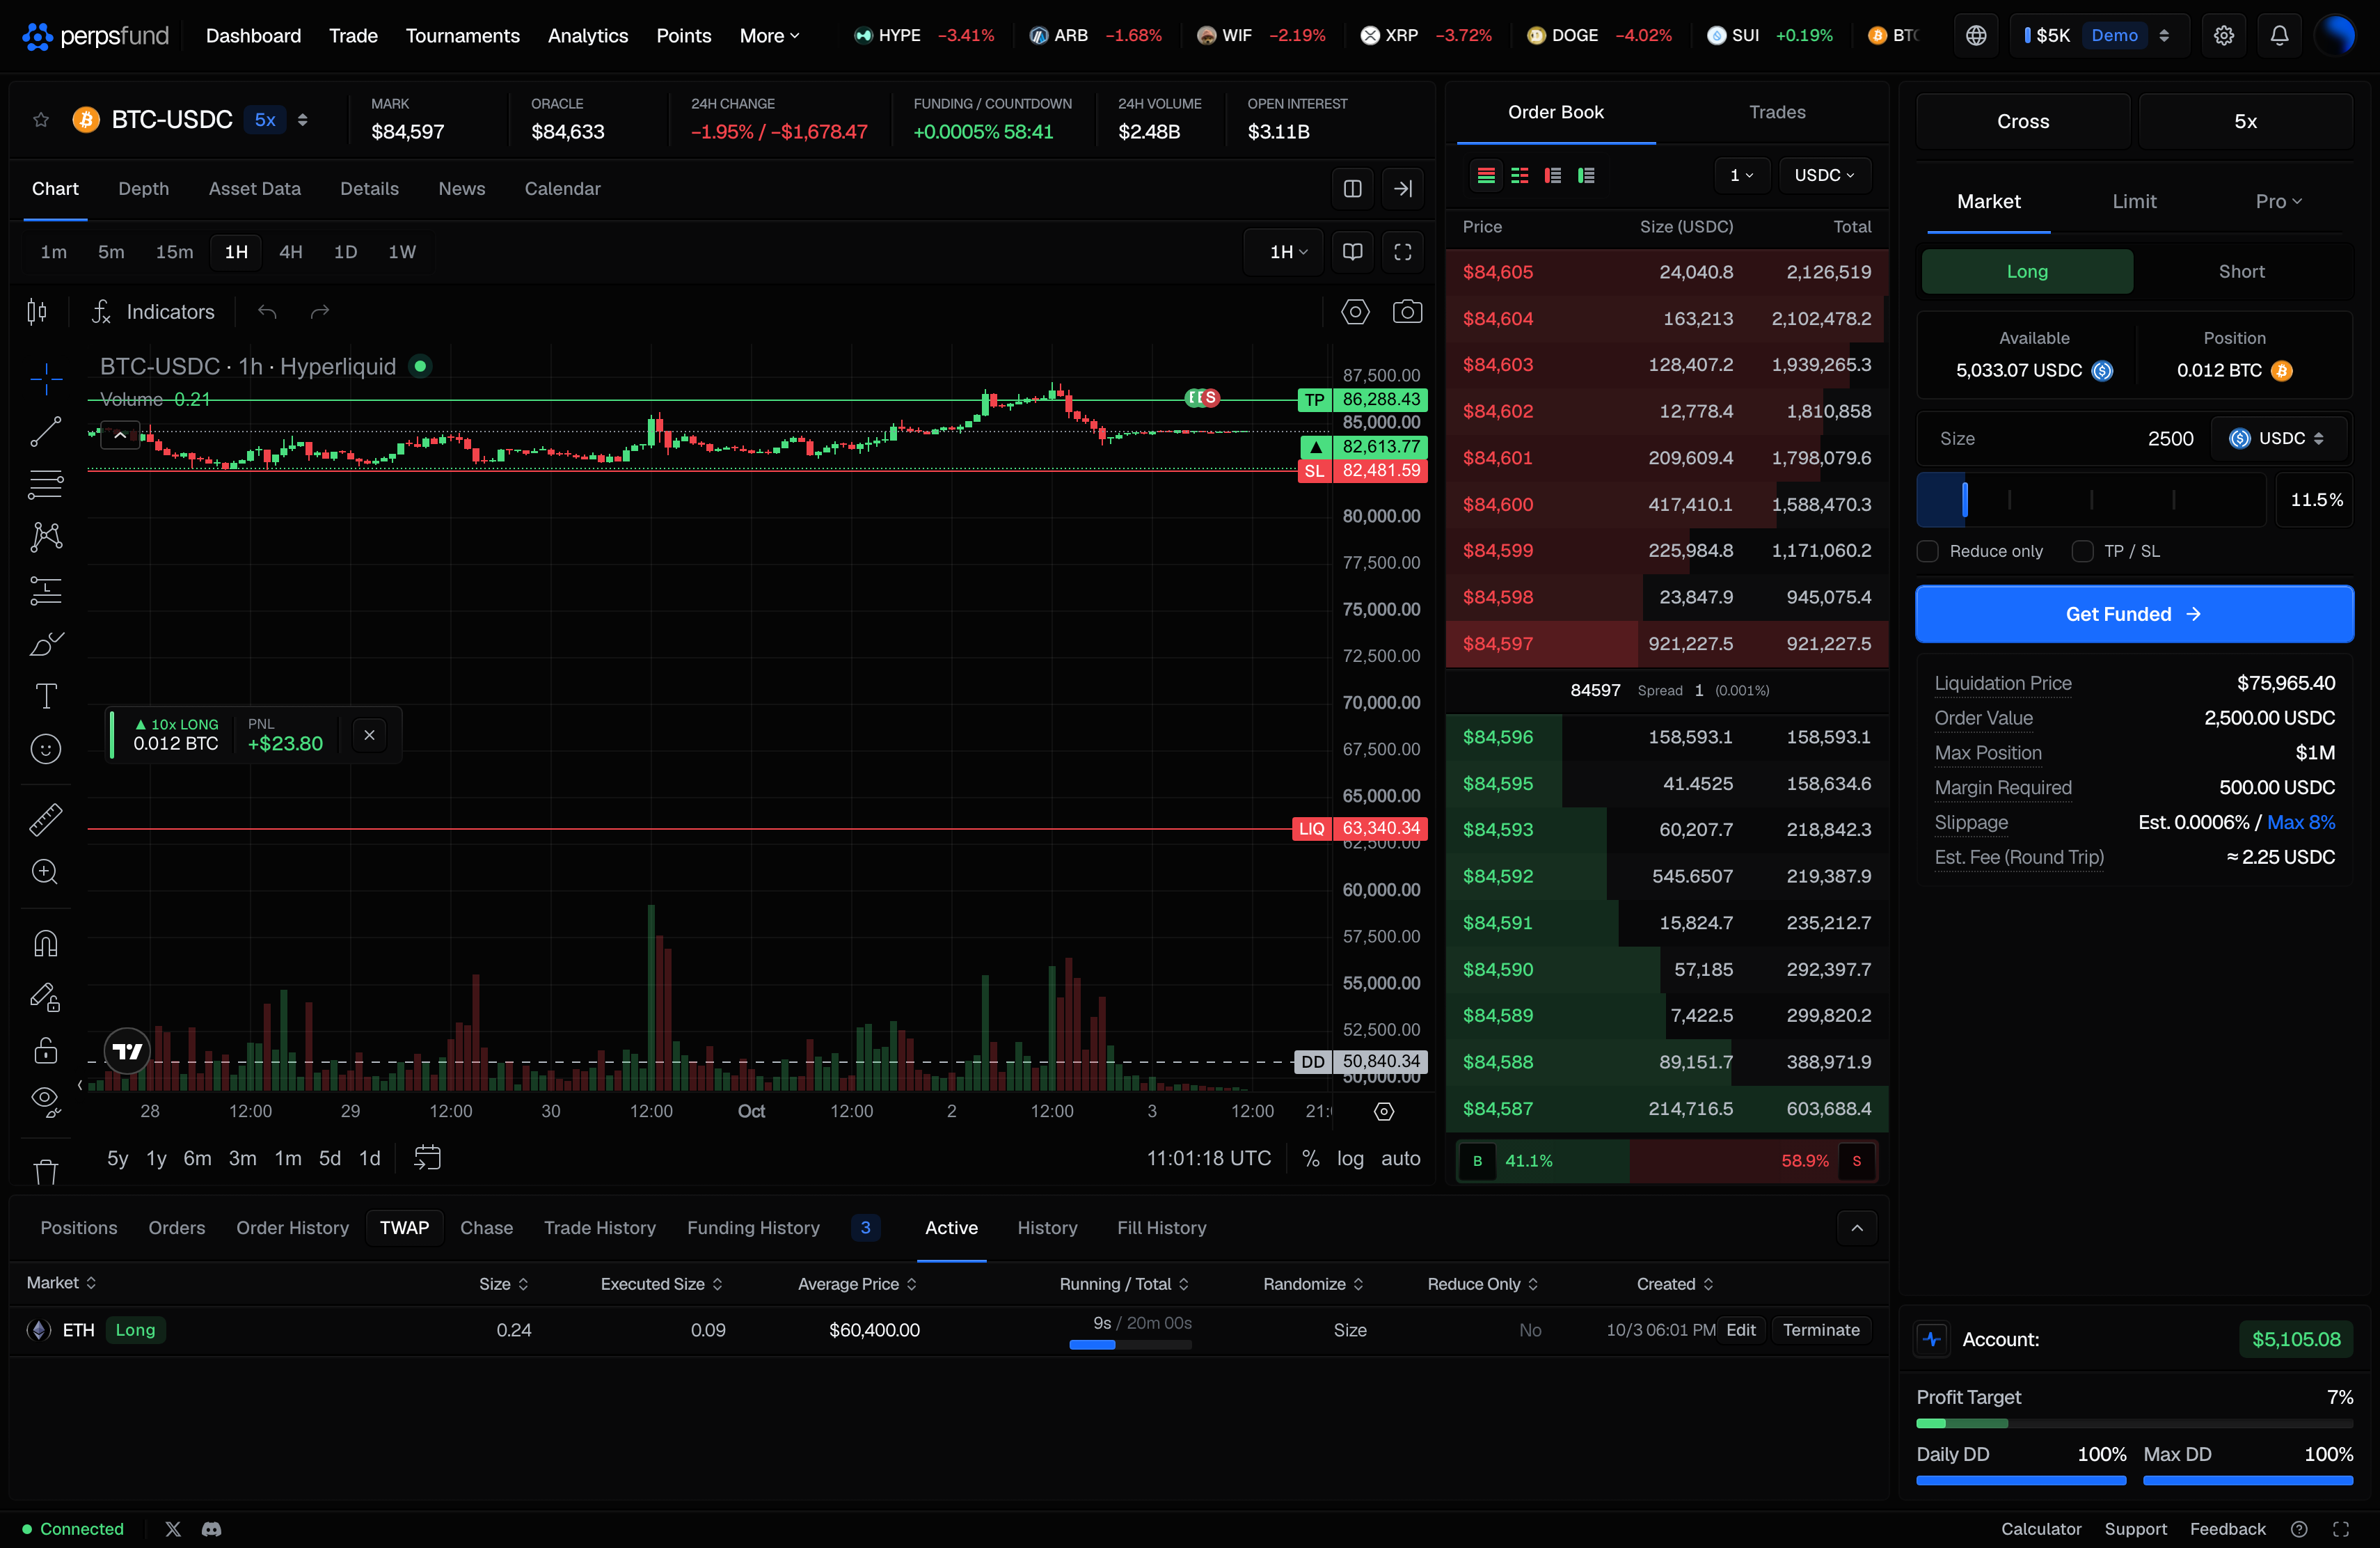The width and height of the screenshot is (2380, 1548).
Task: Open order book grouping dropdown showing 1
Action: pyautogui.click(x=1741, y=175)
